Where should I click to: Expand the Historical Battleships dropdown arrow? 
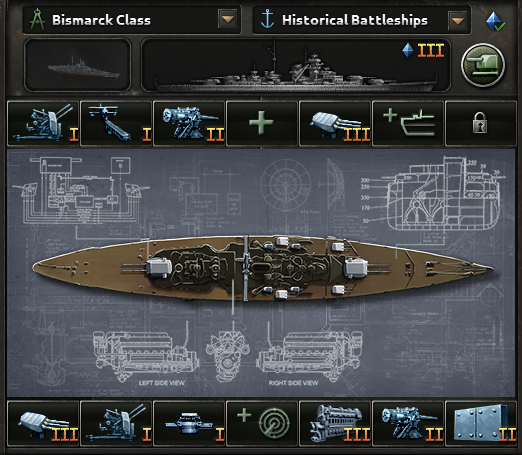[458, 21]
